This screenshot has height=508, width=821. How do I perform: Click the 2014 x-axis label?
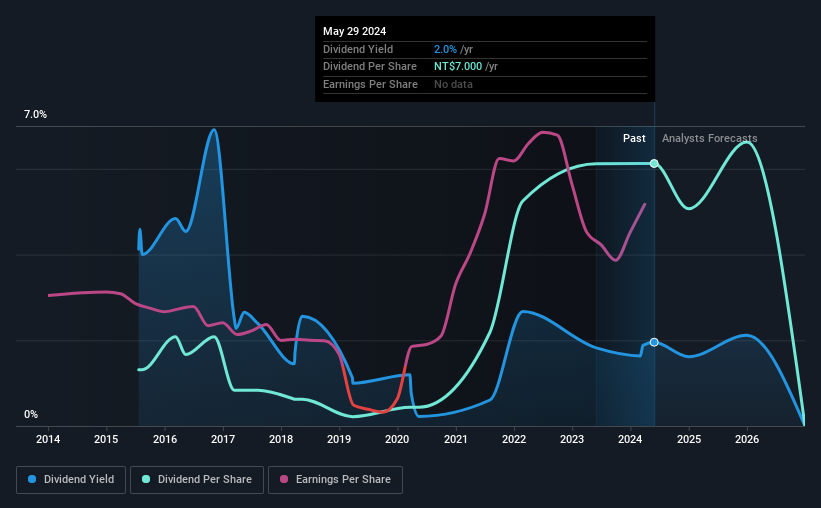[x=48, y=439]
